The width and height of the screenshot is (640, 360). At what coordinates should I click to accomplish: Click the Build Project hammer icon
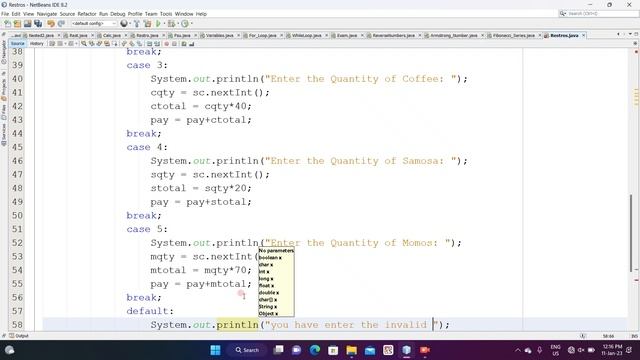(x=136, y=24)
